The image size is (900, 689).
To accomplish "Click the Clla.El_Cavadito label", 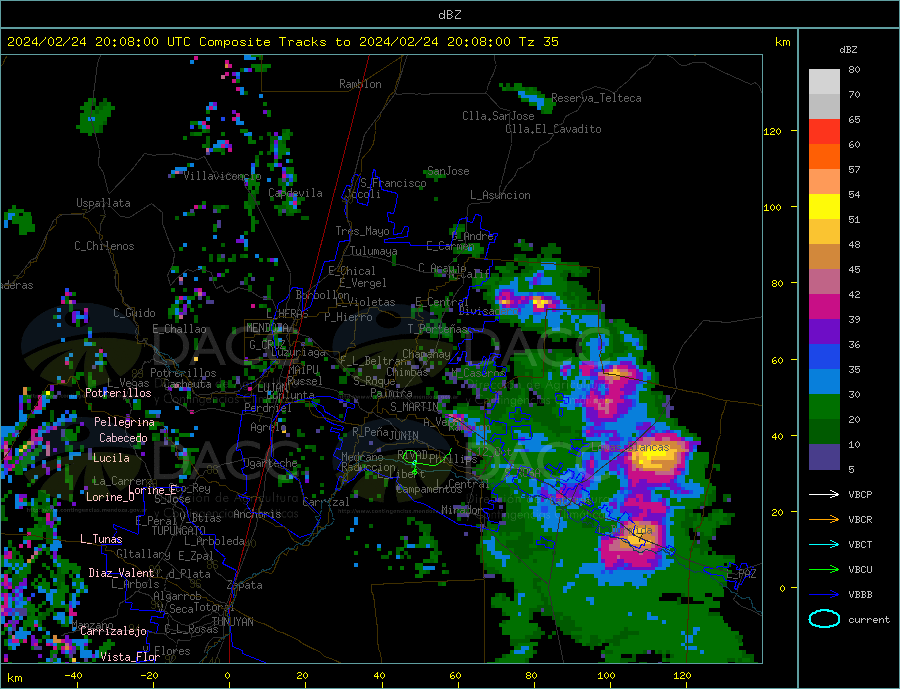I will point(553,129).
